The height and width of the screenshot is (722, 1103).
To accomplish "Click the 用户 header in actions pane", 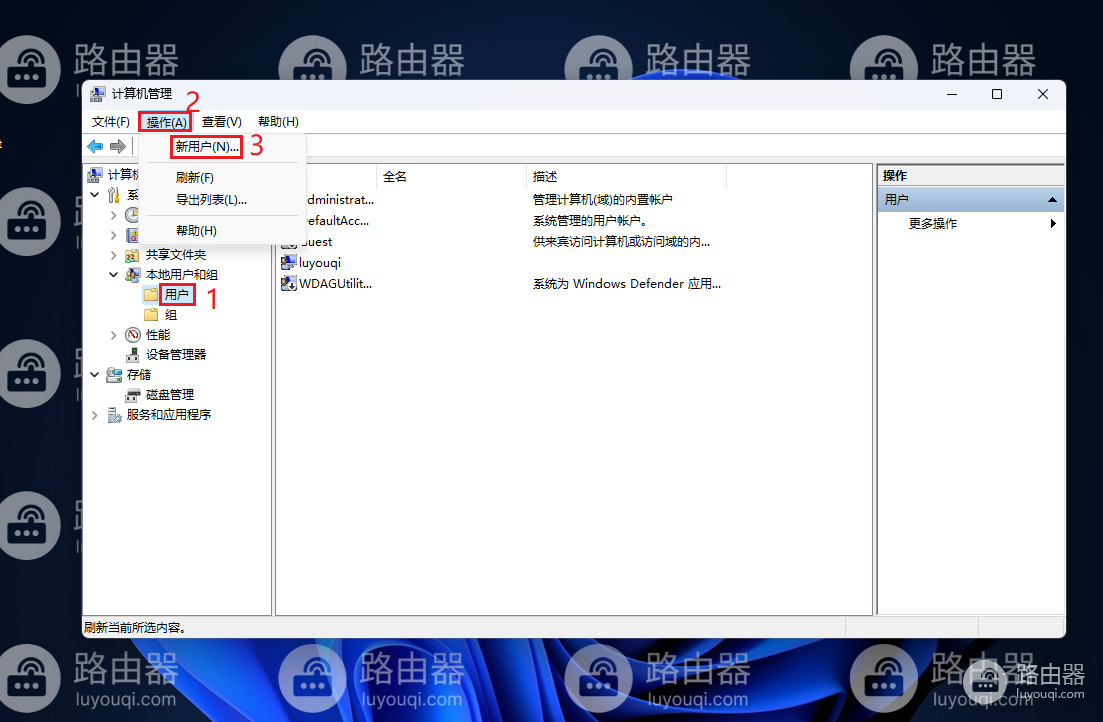I will 970,200.
